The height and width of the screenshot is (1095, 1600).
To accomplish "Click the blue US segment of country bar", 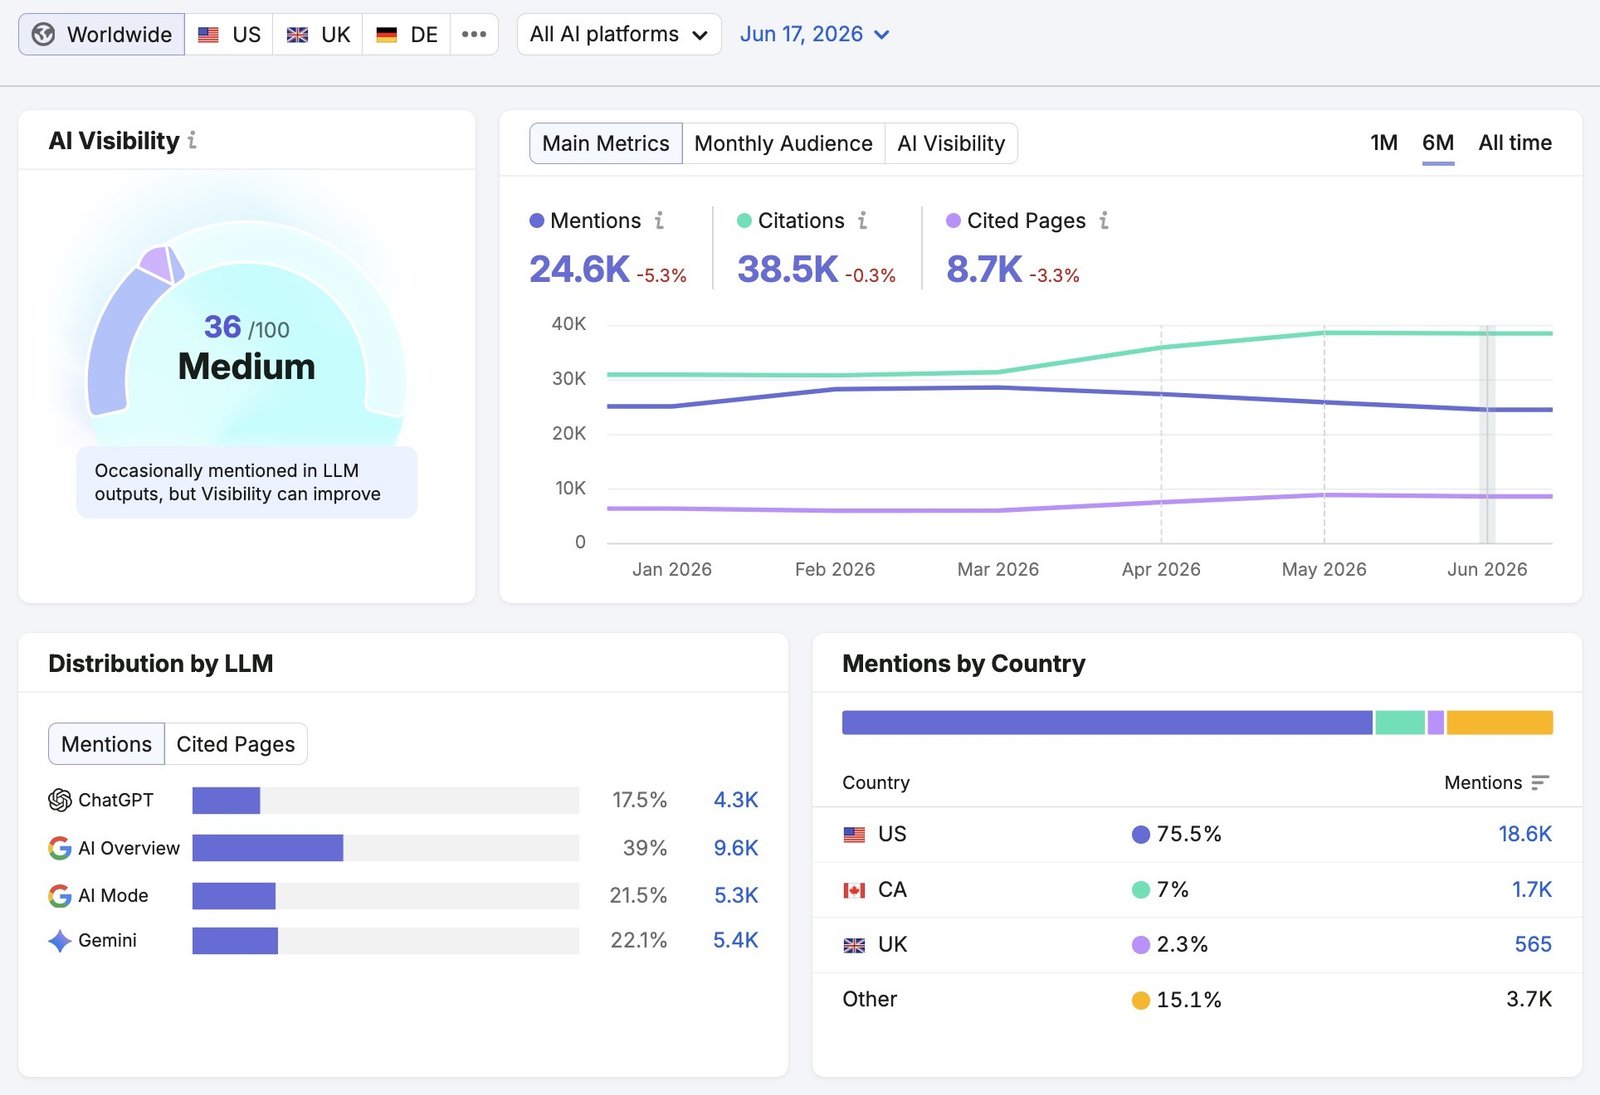I will [x=1107, y=723].
